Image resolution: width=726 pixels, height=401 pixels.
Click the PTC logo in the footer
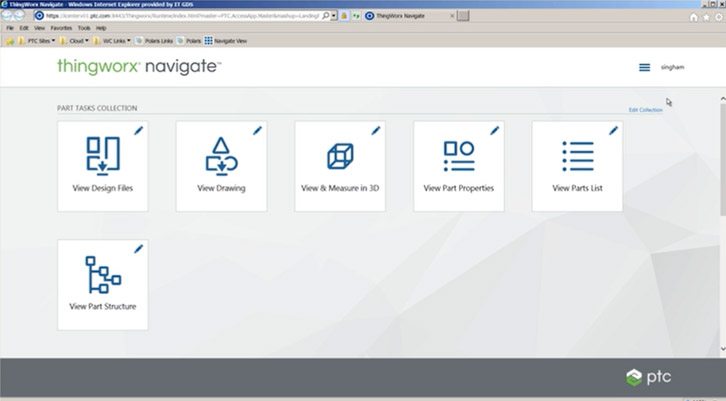pyautogui.click(x=648, y=377)
